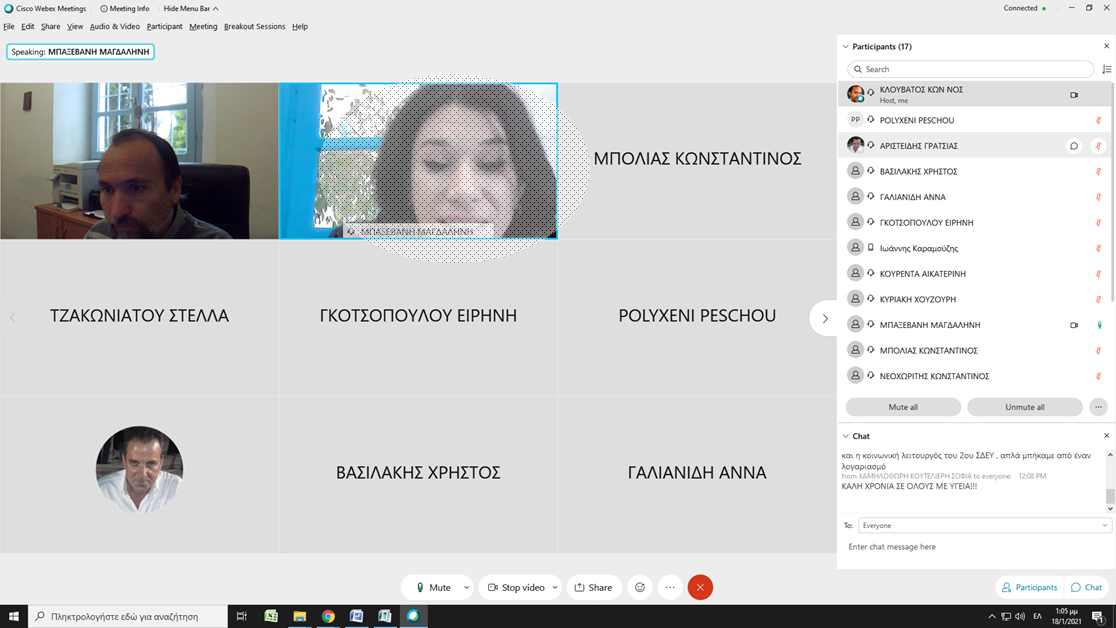
Task: Open the Breakout Sessions menu
Action: click(254, 26)
